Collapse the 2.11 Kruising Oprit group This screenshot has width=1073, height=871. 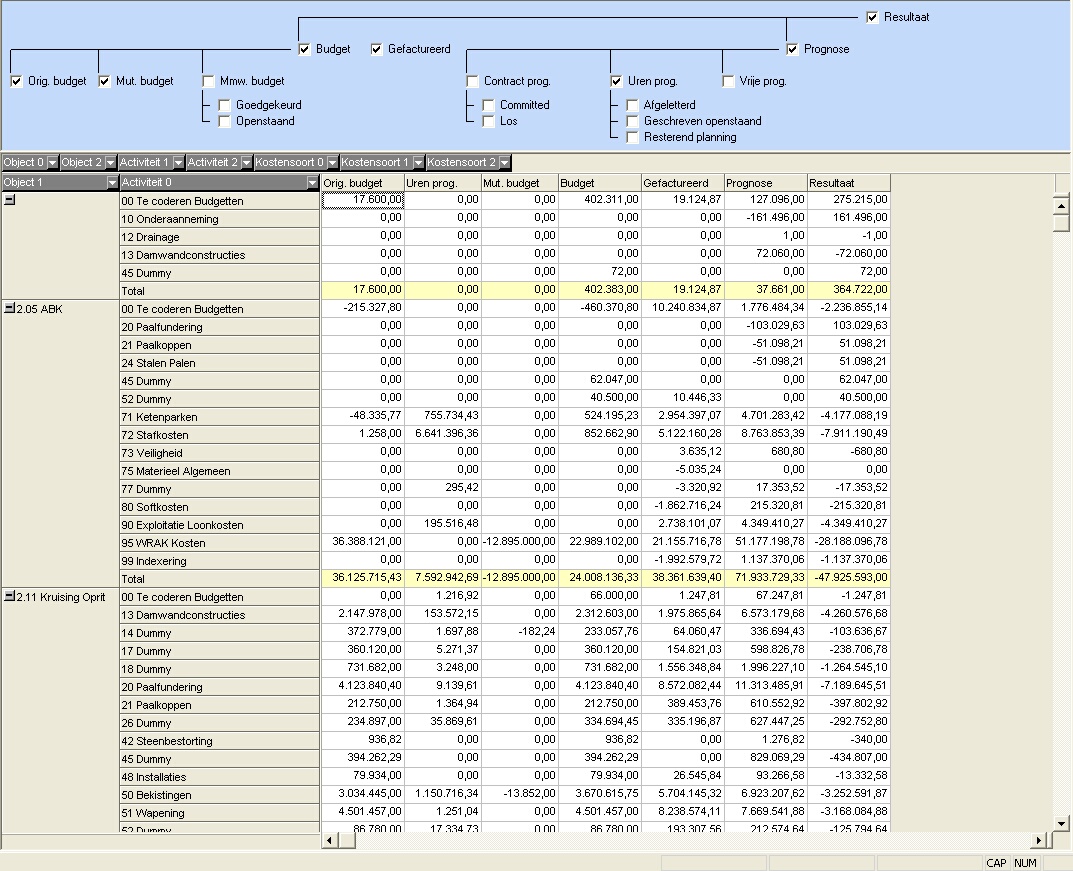coord(10,597)
